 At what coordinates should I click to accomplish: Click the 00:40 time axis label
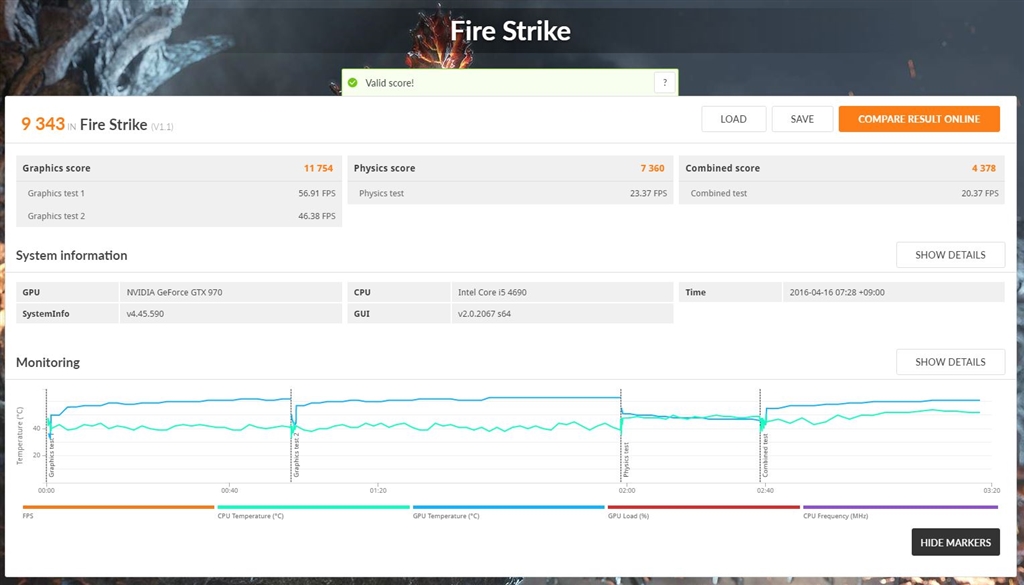(229, 490)
